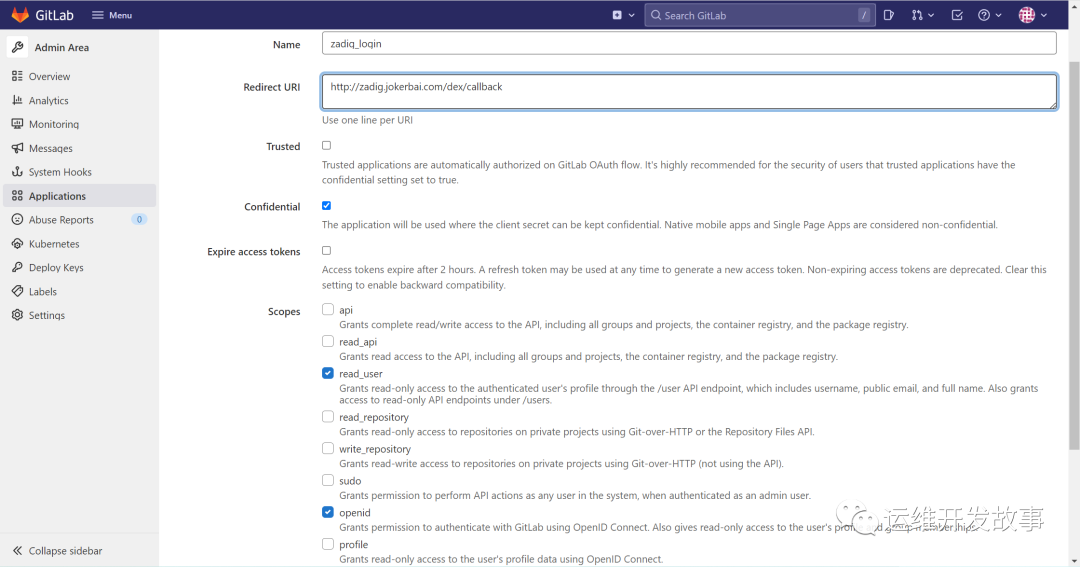1080x567 pixels.
Task: Uncheck the Confidential checkbox
Action: (326, 205)
